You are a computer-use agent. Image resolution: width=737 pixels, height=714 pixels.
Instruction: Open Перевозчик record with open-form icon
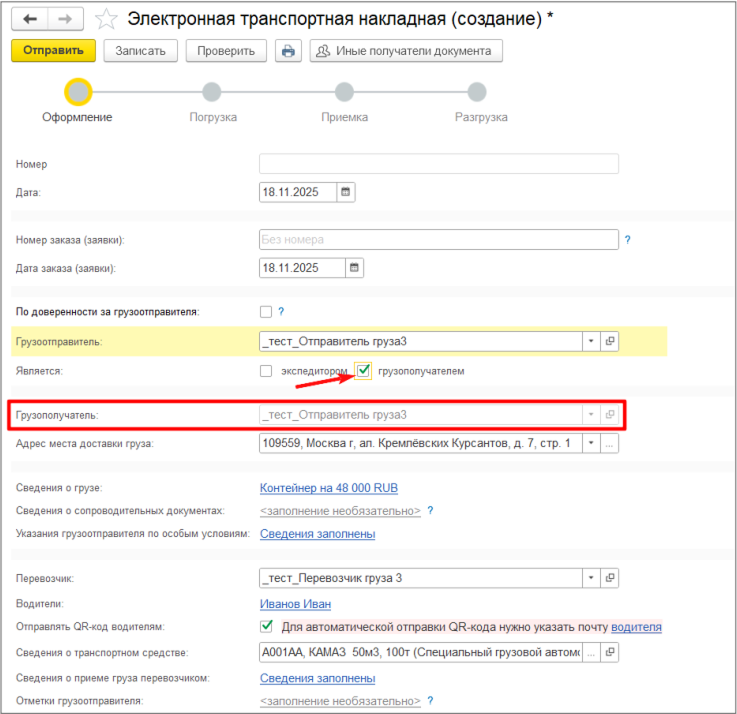[x=610, y=578]
